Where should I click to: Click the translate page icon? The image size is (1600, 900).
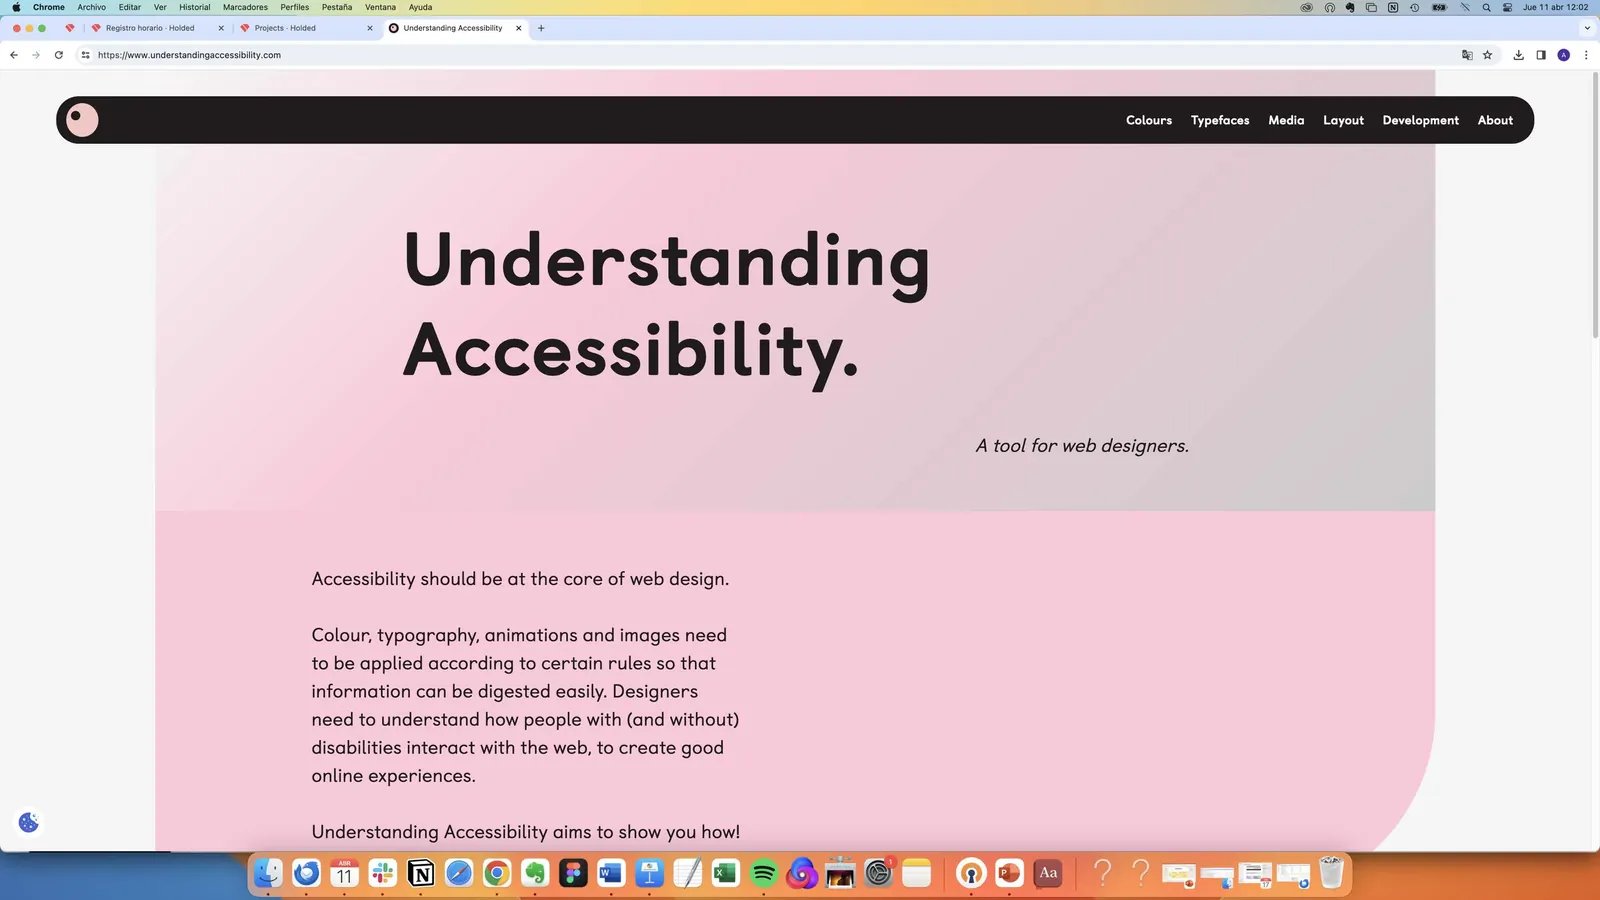[1467, 55]
